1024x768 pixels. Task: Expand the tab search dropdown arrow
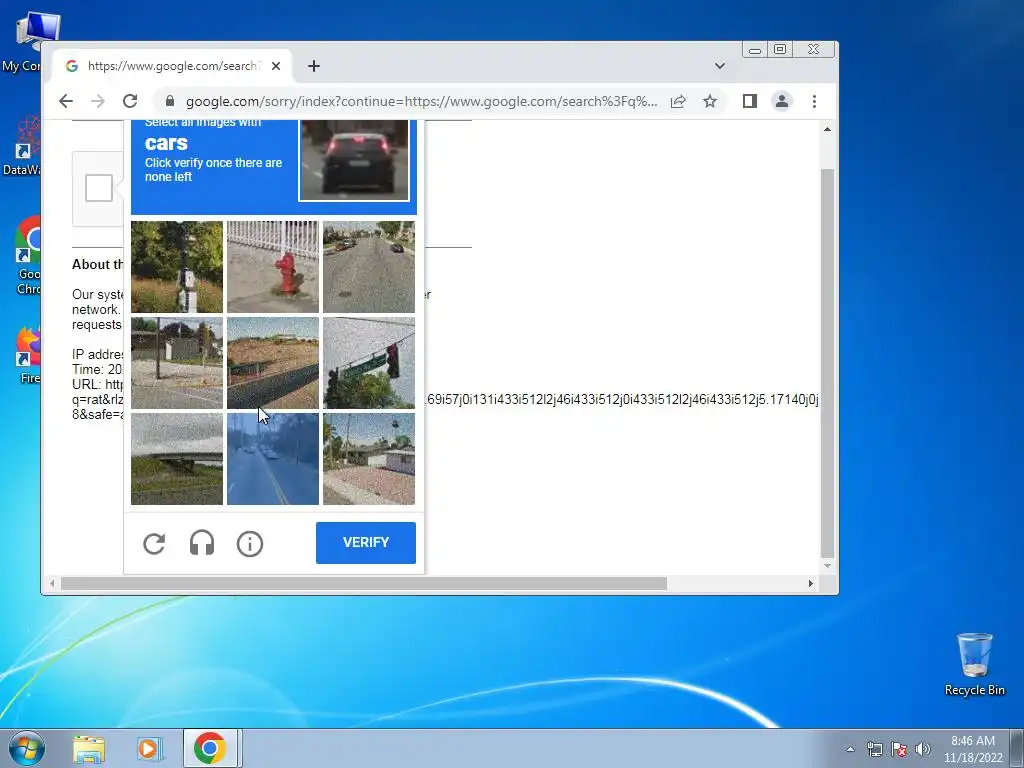click(x=720, y=66)
